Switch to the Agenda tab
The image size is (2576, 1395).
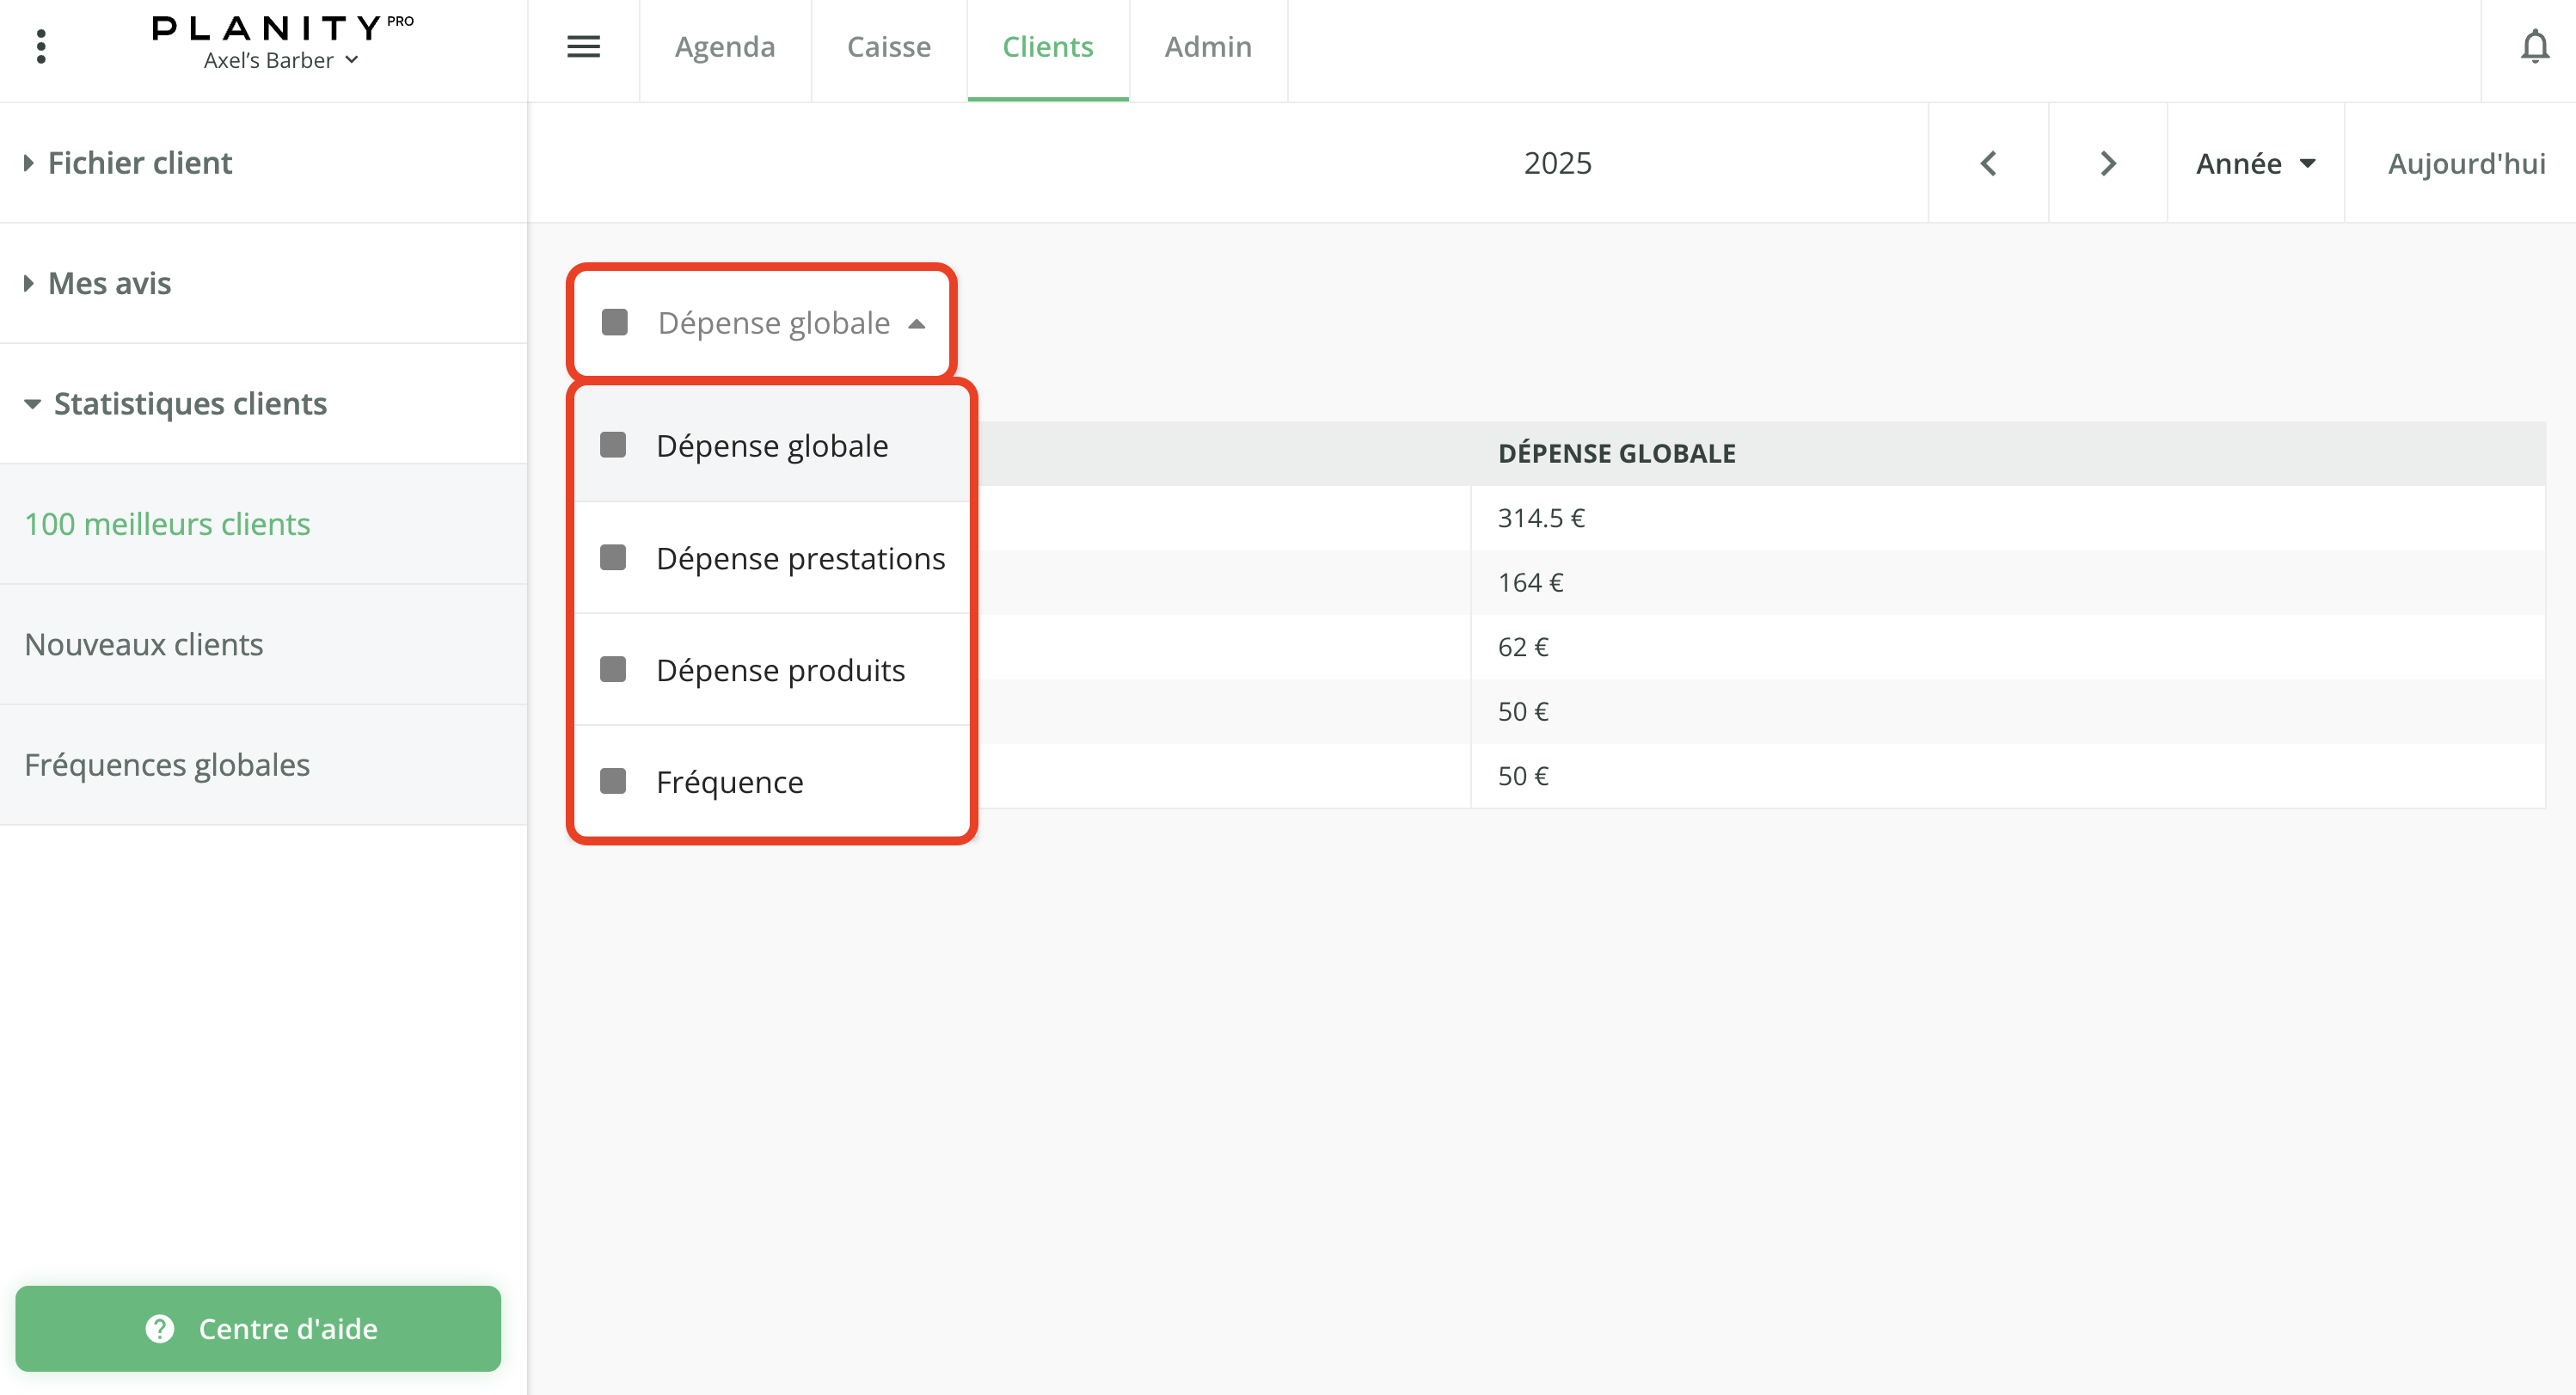pyautogui.click(x=724, y=47)
